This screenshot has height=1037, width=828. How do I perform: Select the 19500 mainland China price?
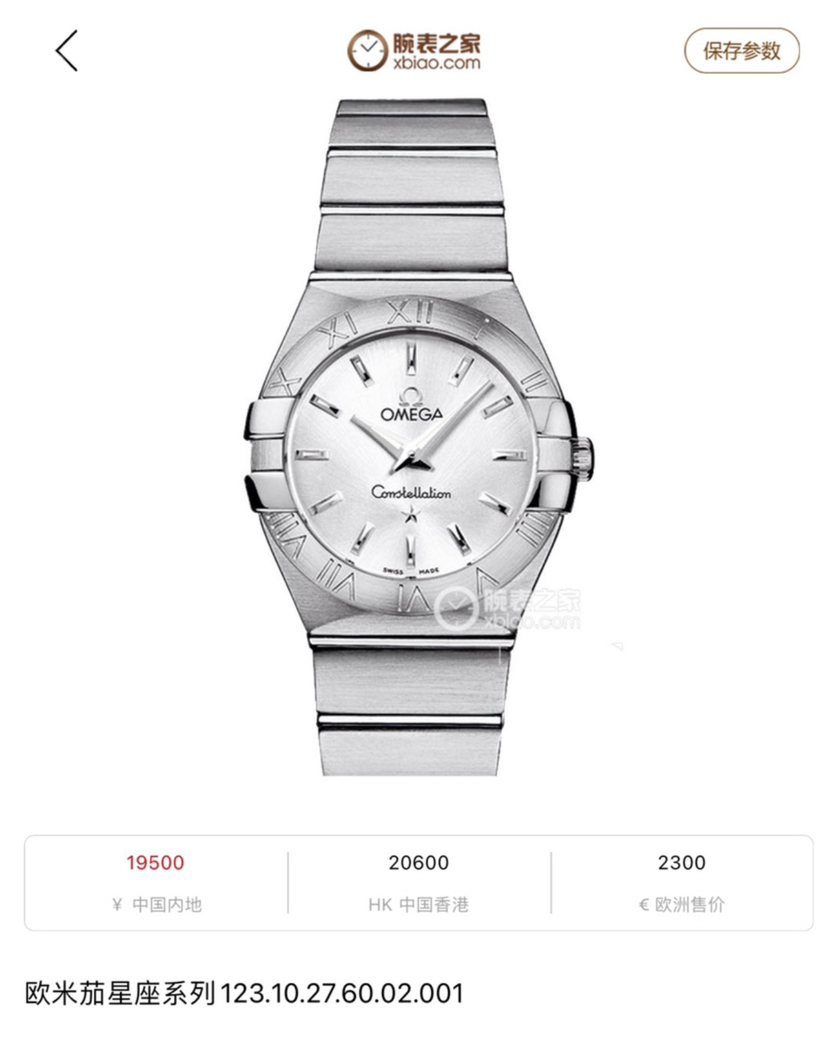click(x=155, y=862)
